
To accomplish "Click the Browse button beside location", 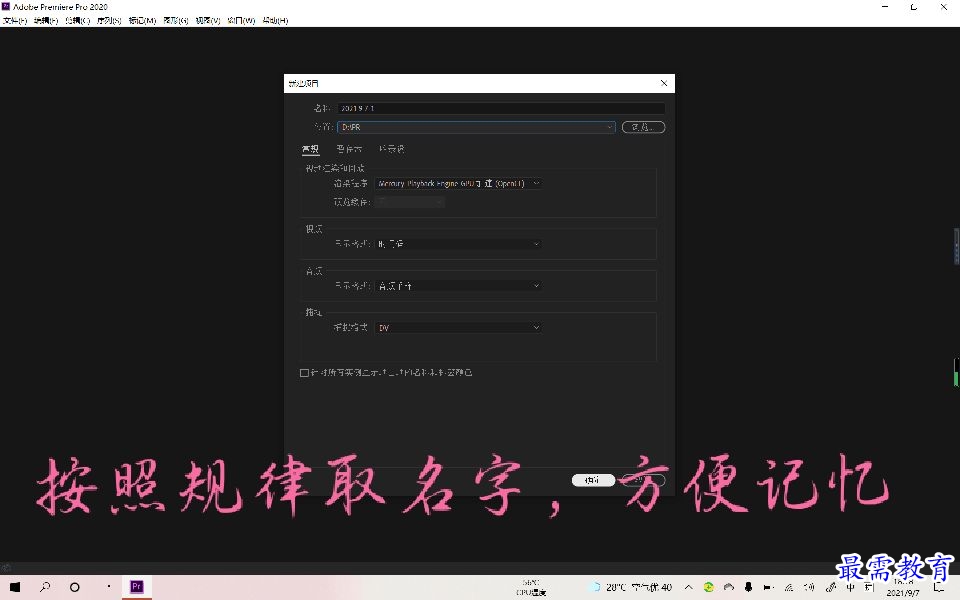I will 643,127.
